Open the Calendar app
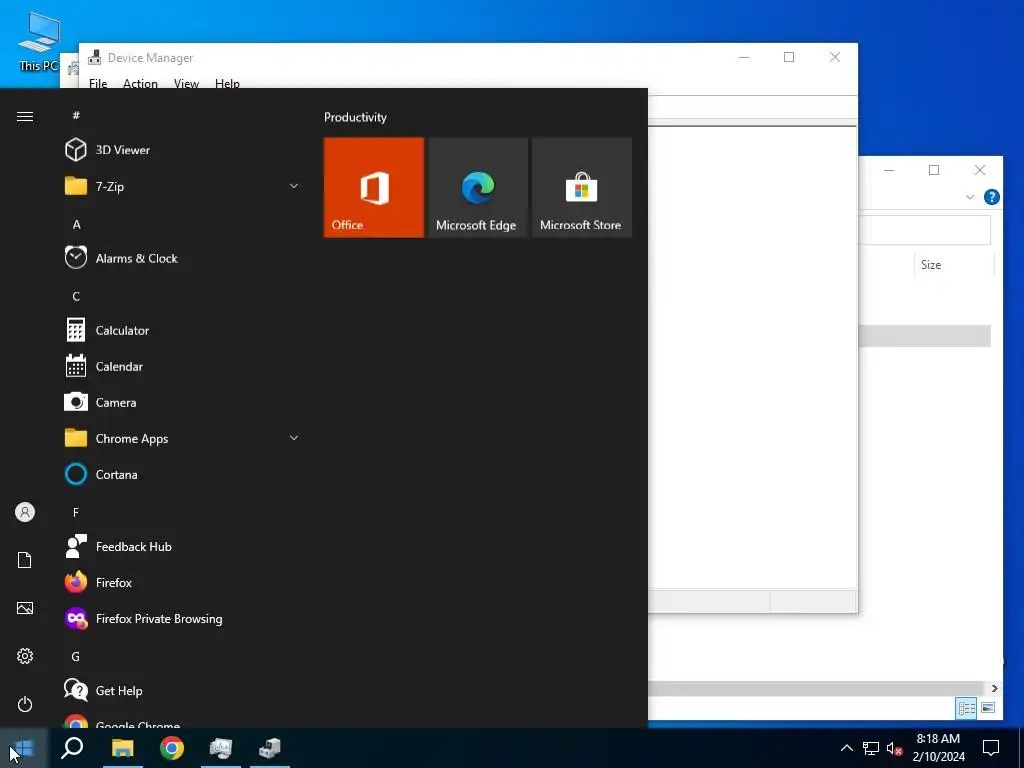This screenshot has width=1024, height=768. 104,366
